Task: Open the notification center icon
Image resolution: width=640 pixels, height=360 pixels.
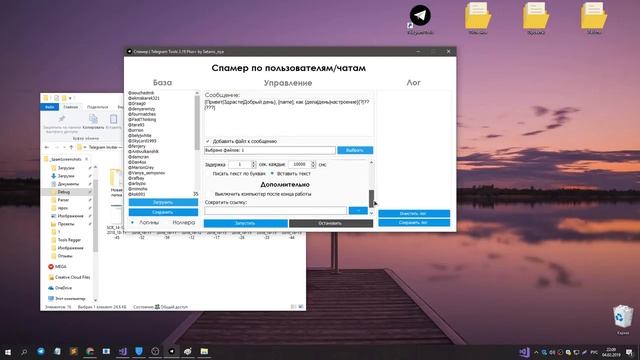Action: pos(629,352)
